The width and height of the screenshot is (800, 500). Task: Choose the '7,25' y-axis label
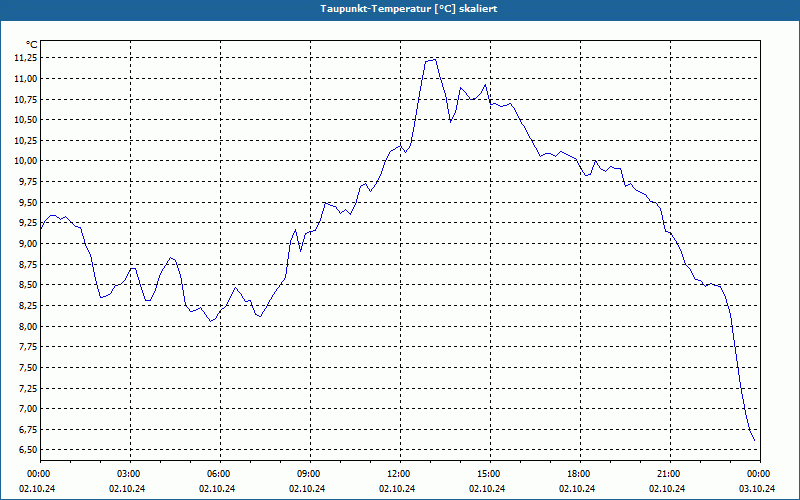27,388
